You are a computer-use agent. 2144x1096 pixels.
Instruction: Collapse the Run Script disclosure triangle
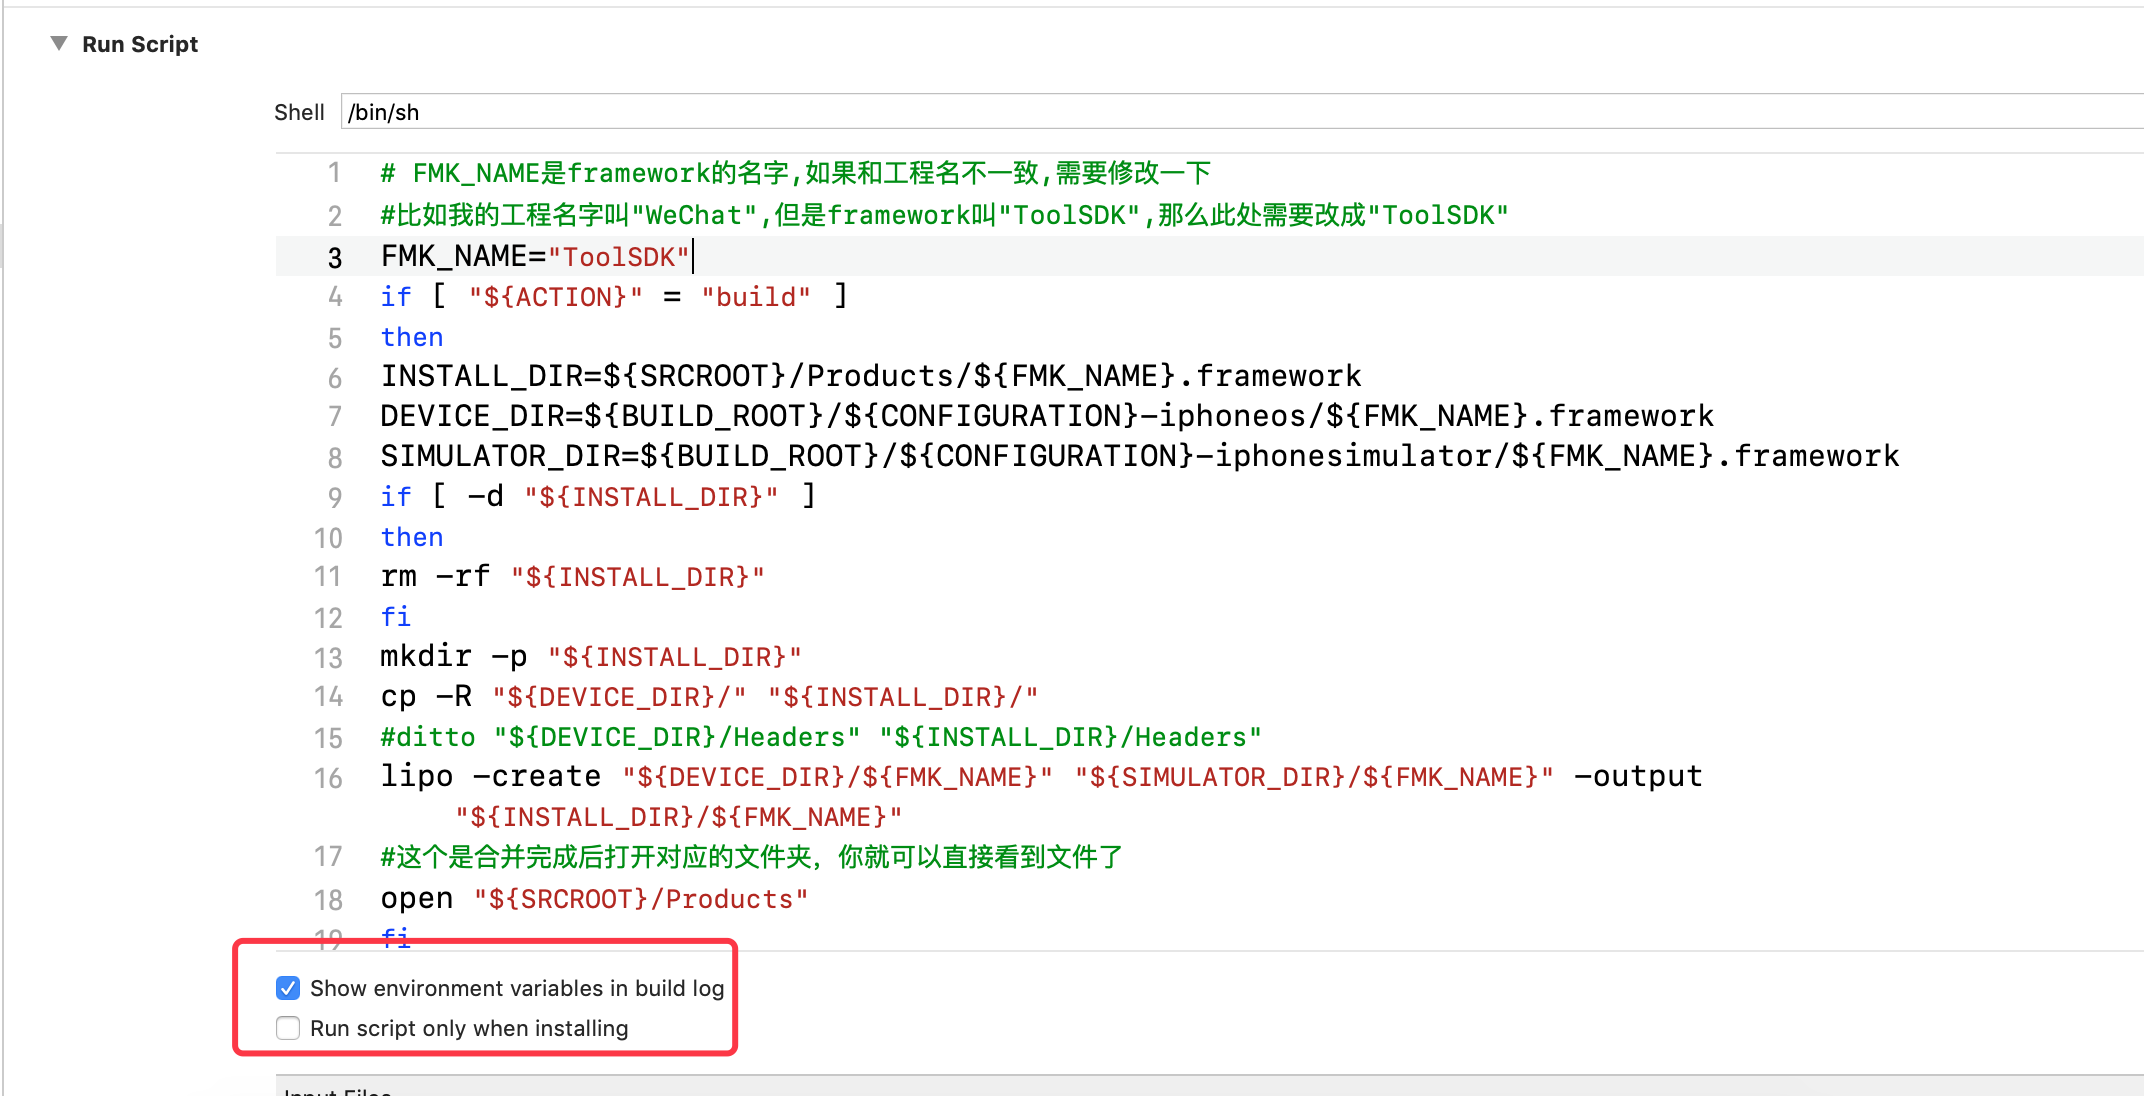click(x=59, y=43)
